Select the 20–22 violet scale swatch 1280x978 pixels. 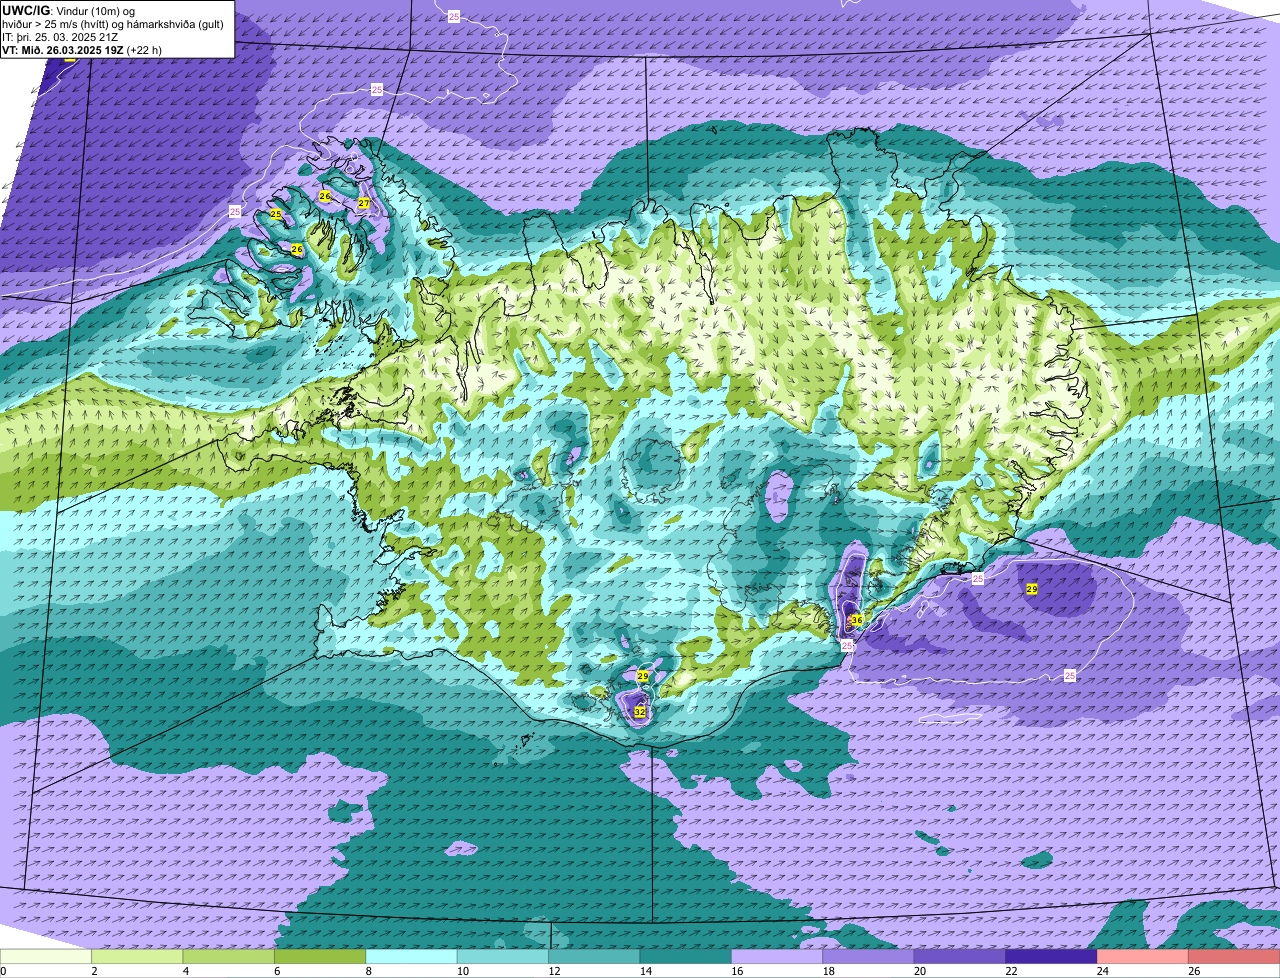(x=960, y=956)
